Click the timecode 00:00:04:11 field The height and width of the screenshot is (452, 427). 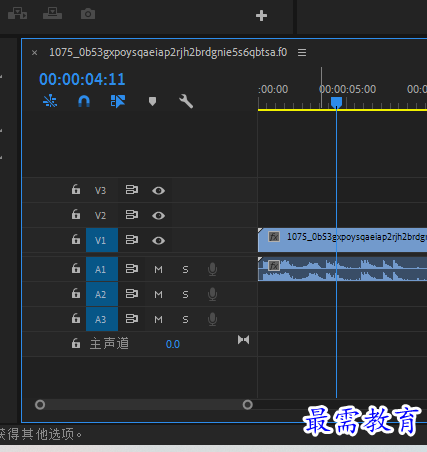82,79
